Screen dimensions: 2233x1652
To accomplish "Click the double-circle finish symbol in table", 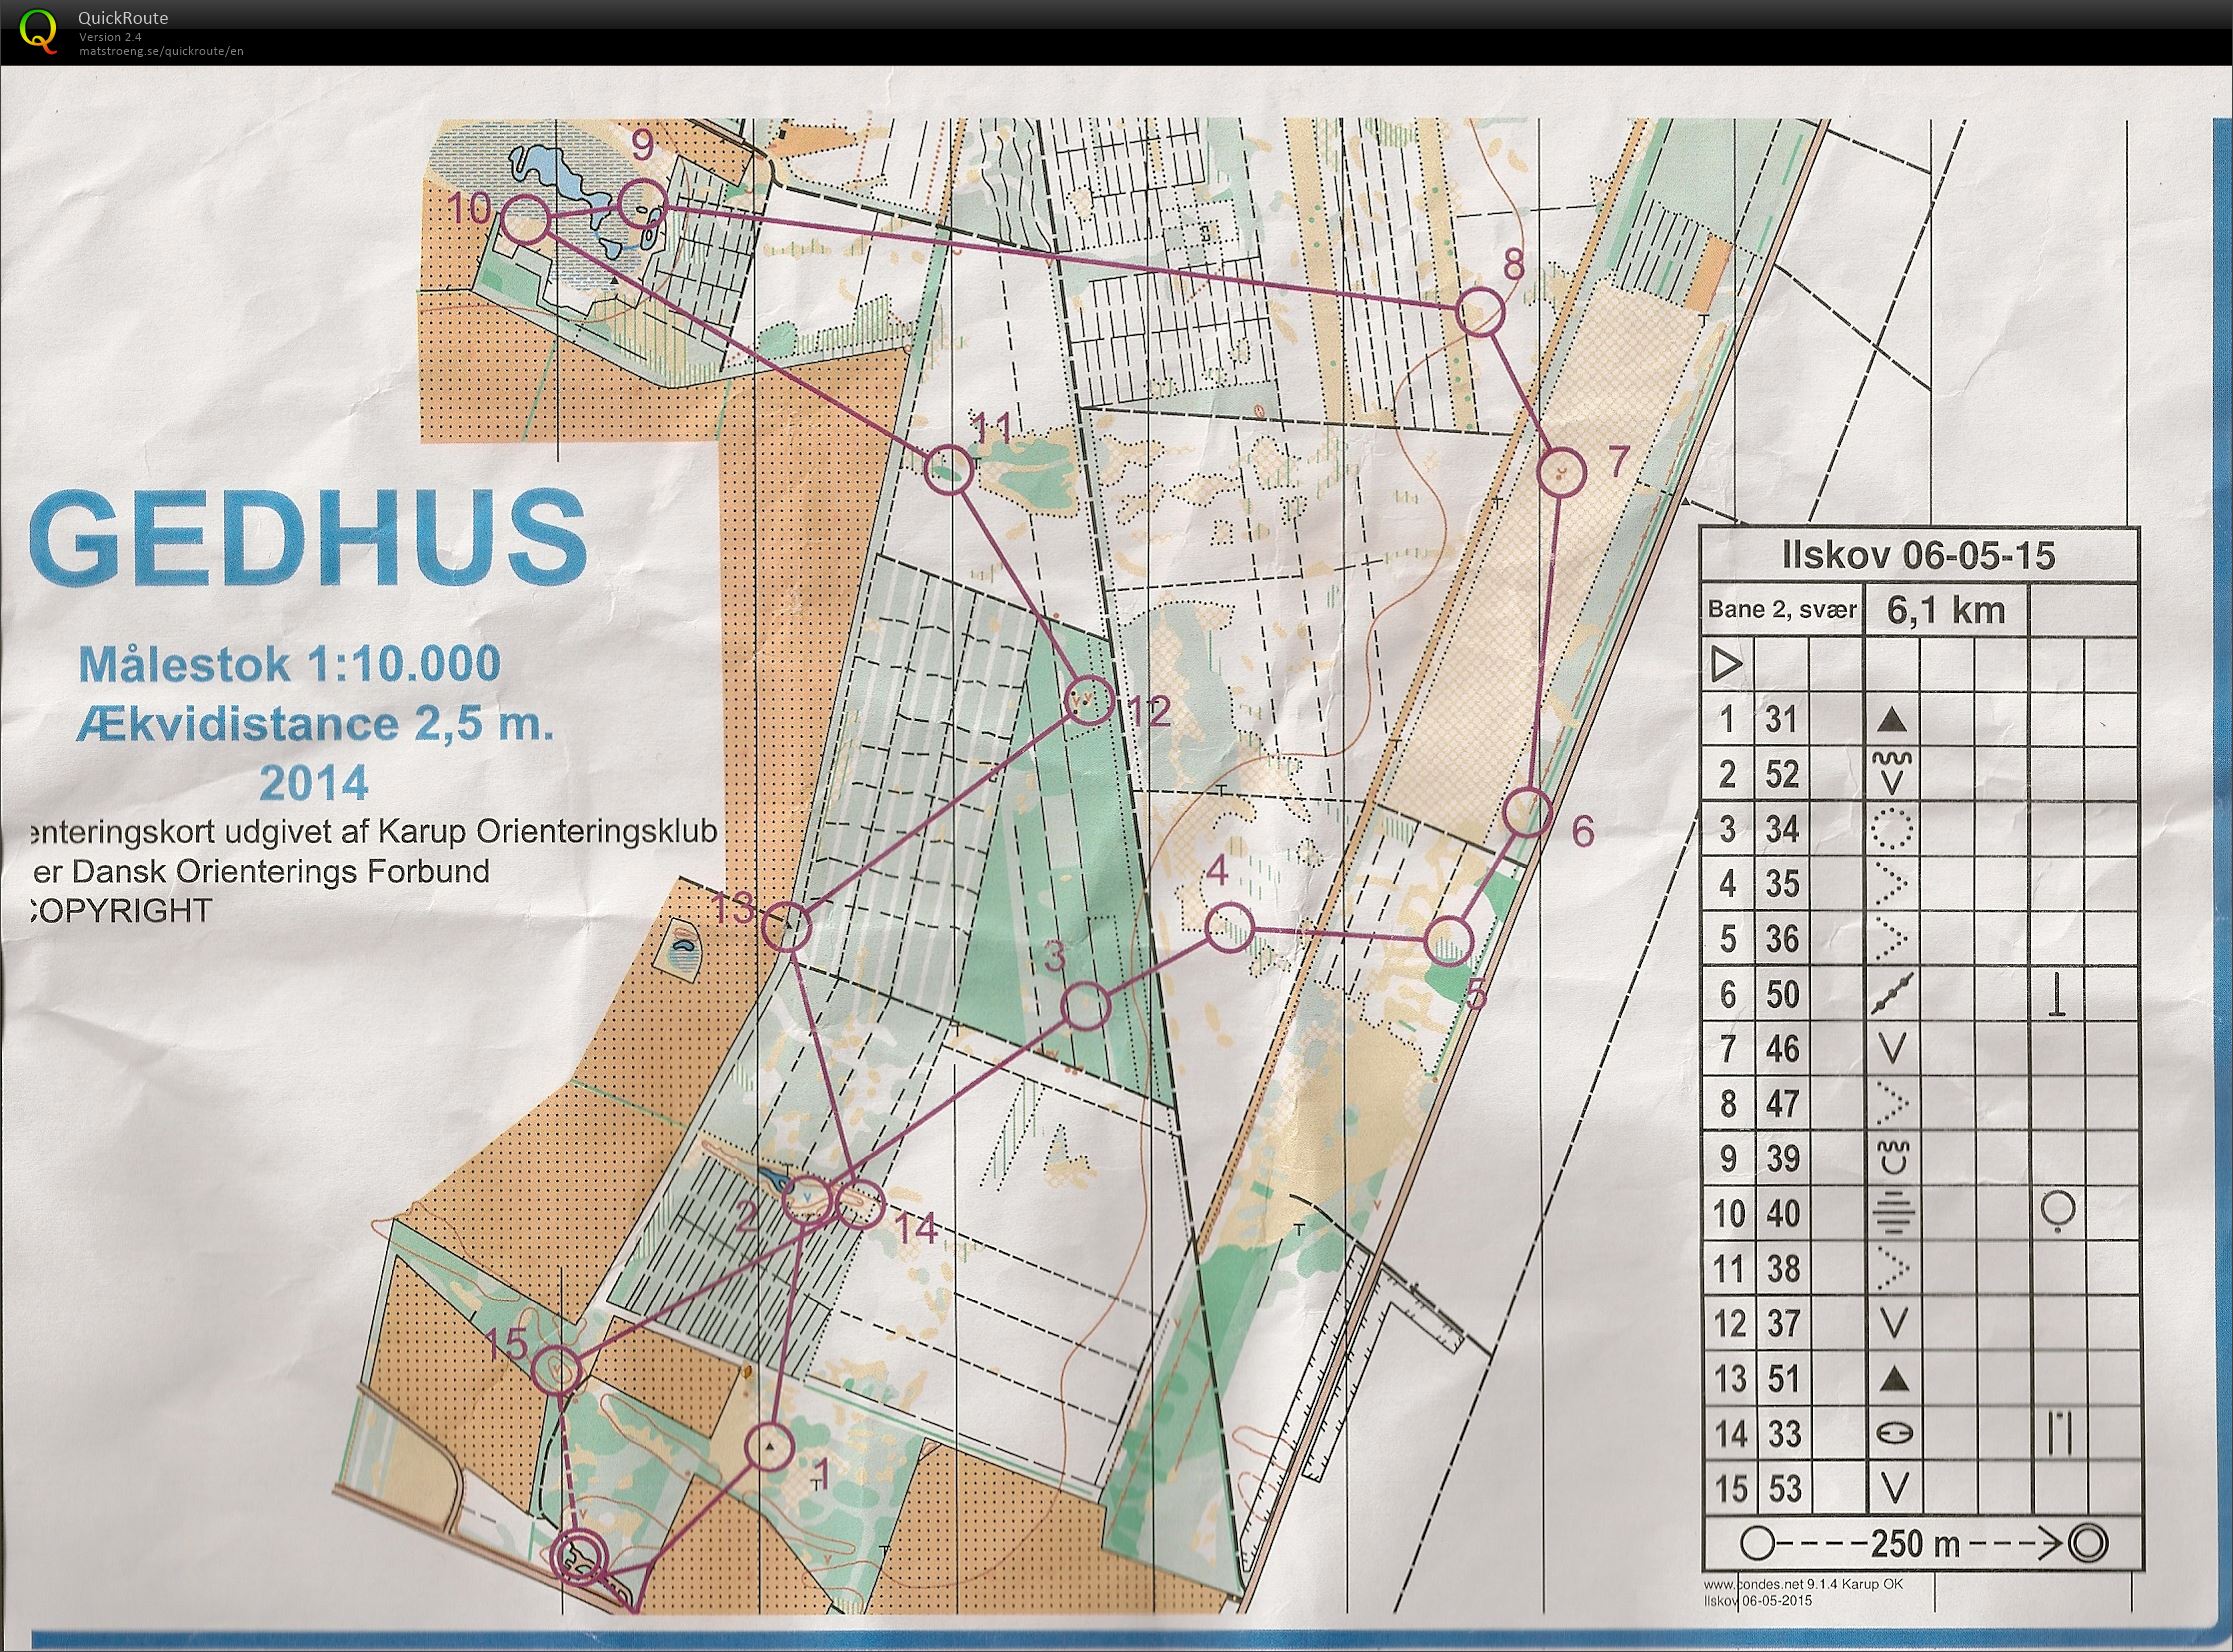I will (x=2087, y=1542).
